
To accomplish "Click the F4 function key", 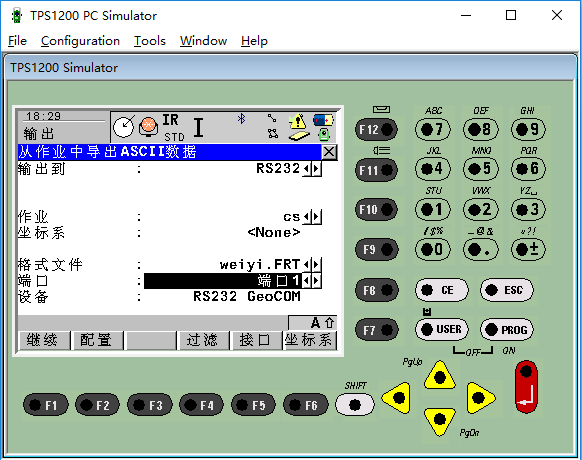I will point(201,405).
